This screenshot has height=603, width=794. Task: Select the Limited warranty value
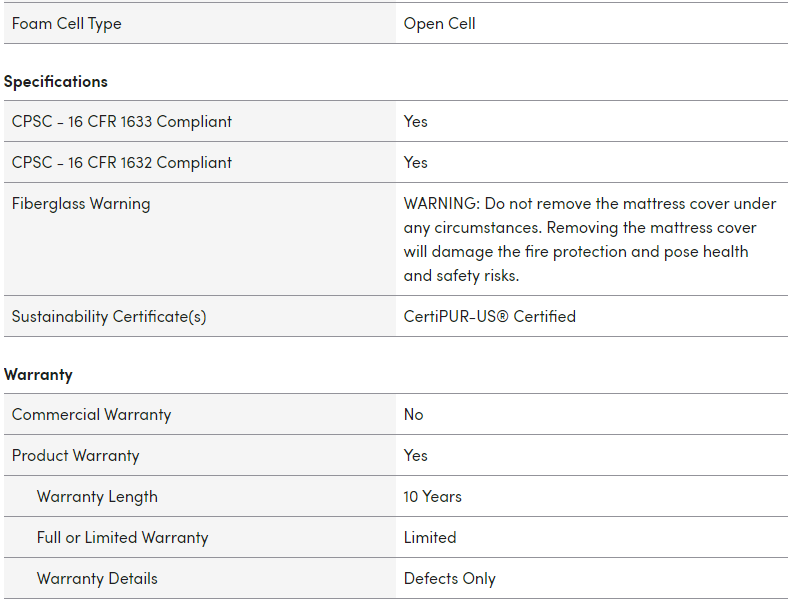[430, 537]
